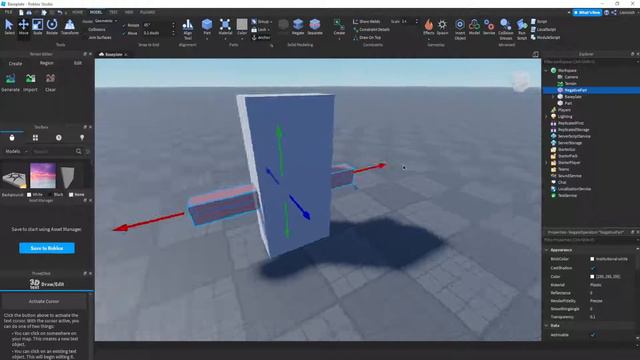This screenshot has height=360, width=640.
Task: Activate the Scale tool
Action: (x=38, y=27)
